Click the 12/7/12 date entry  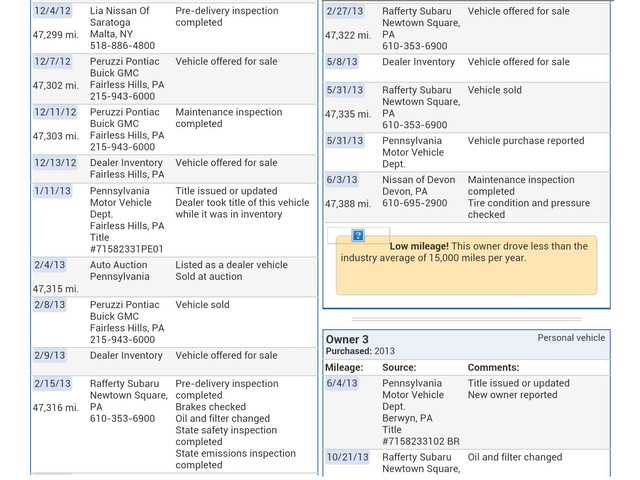point(52,62)
